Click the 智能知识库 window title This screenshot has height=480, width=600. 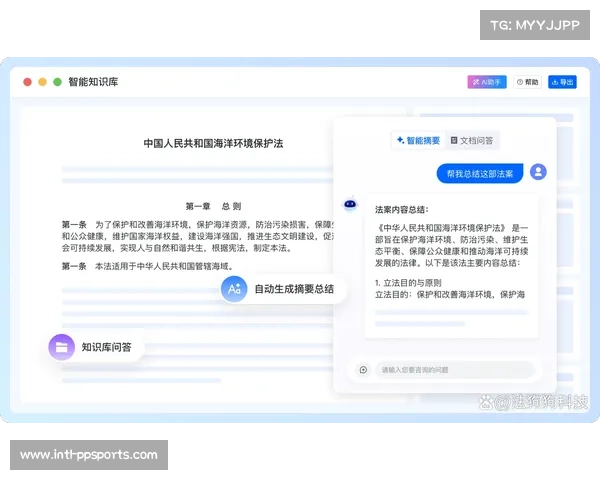(93, 82)
